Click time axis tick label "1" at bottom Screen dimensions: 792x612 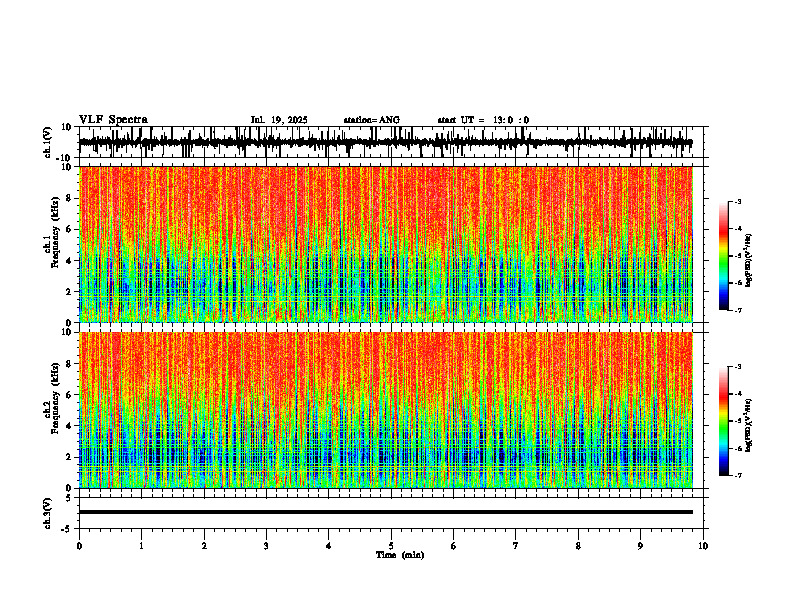(141, 546)
